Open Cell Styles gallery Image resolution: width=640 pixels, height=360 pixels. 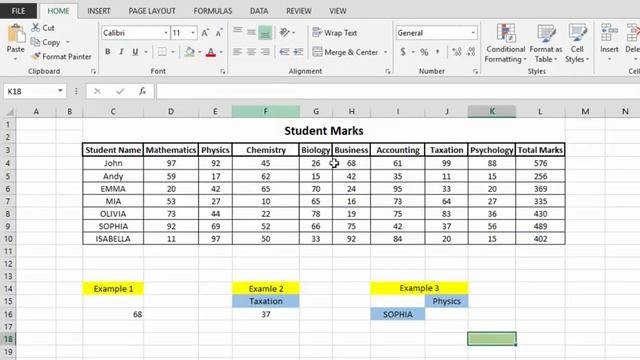click(577, 43)
